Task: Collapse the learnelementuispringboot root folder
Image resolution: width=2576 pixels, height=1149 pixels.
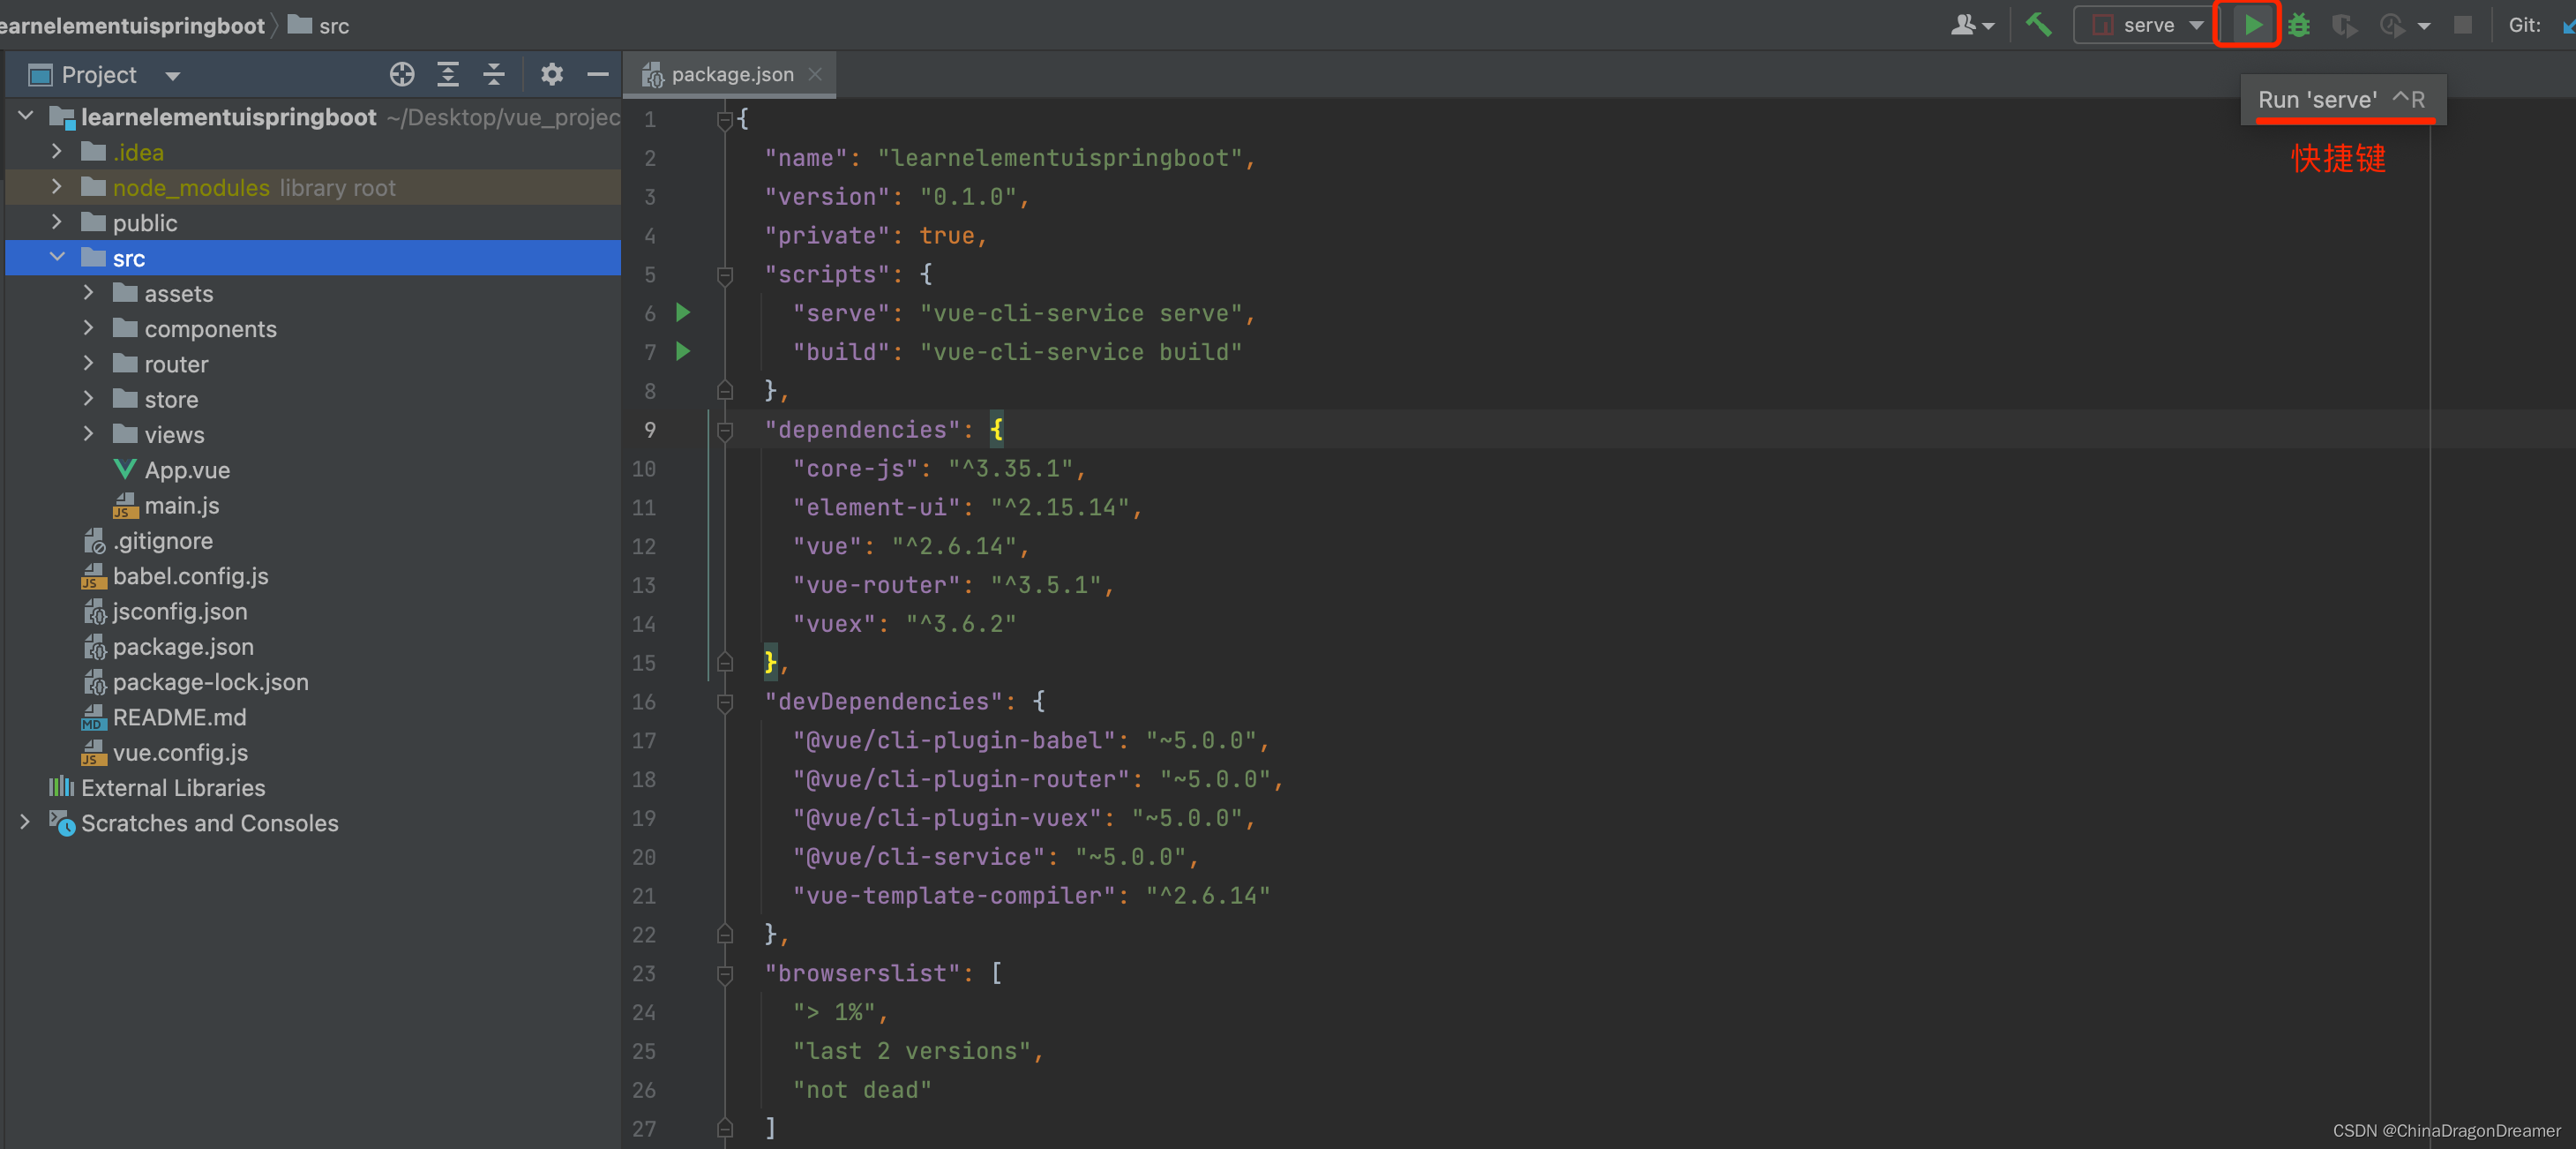Action: [26, 117]
